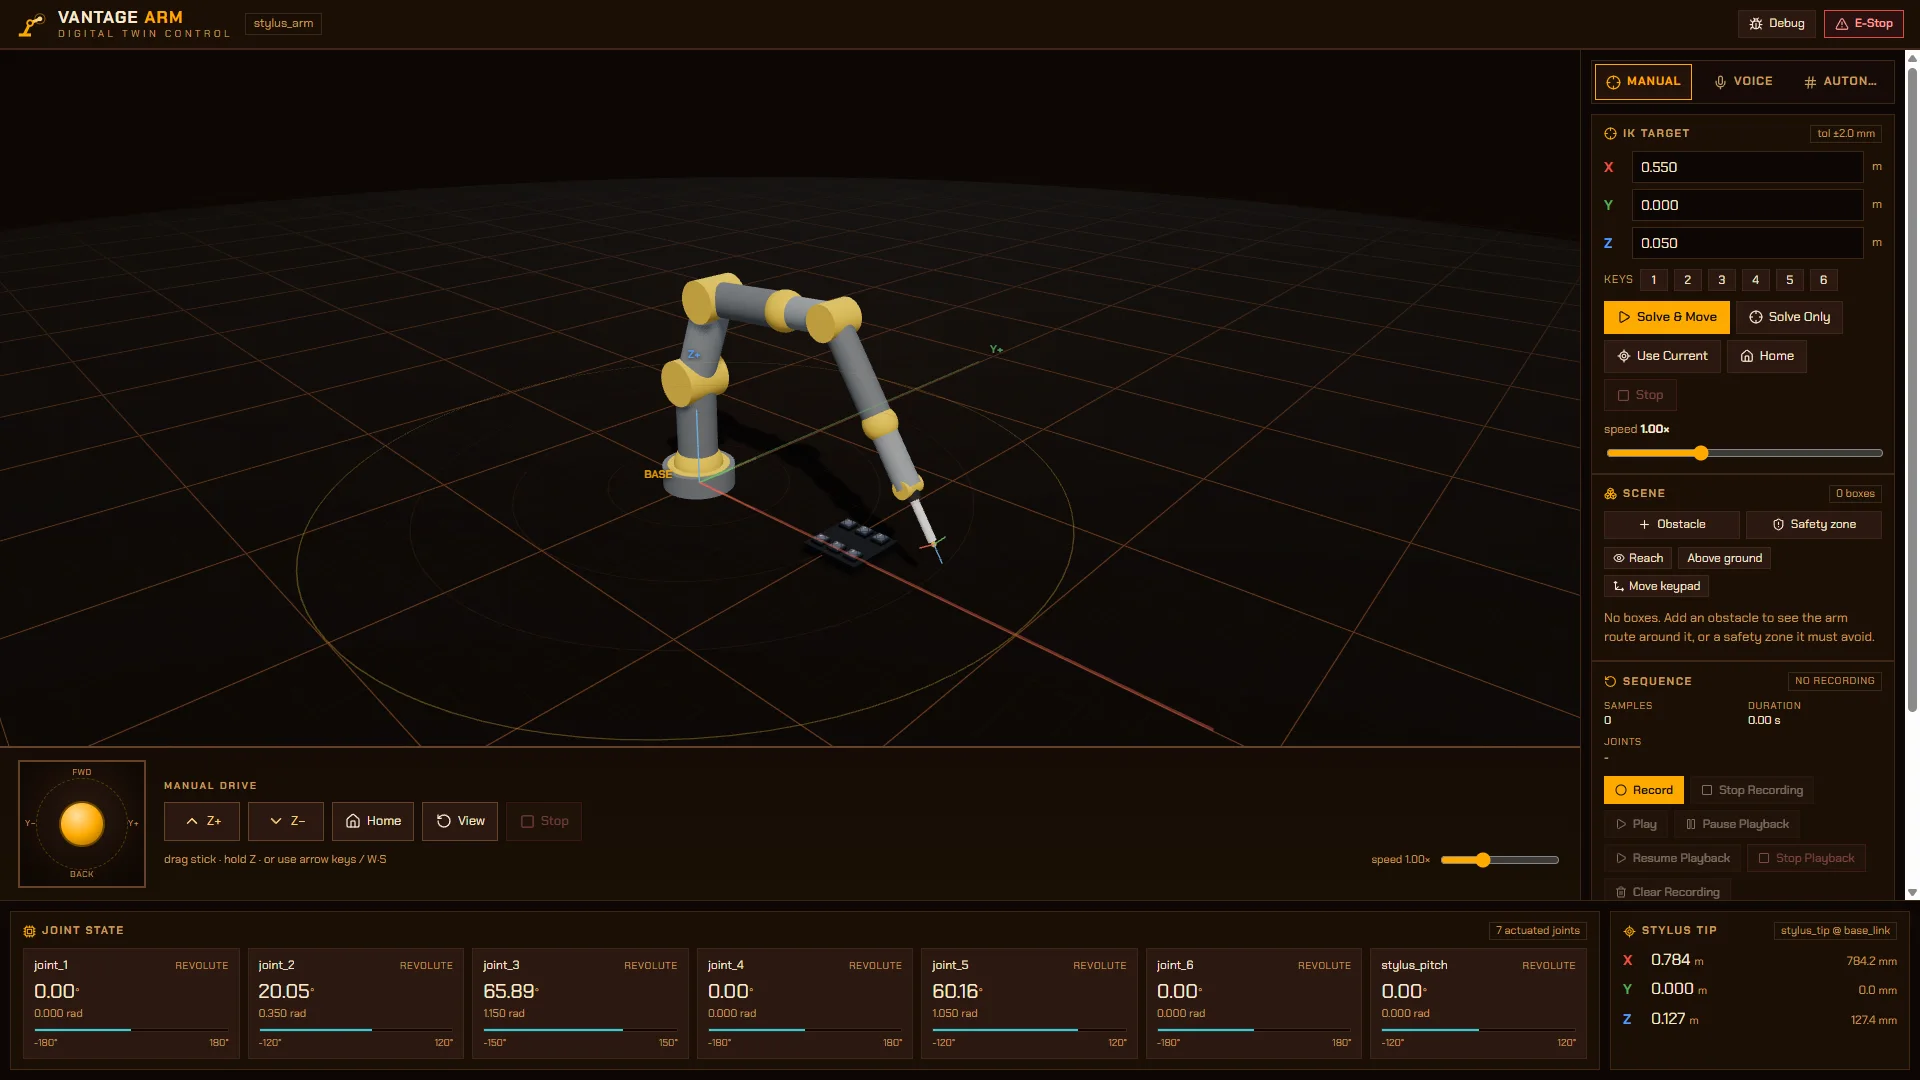
Task: Click the STYLUS TIP header icon
Action: pos(1629,930)
